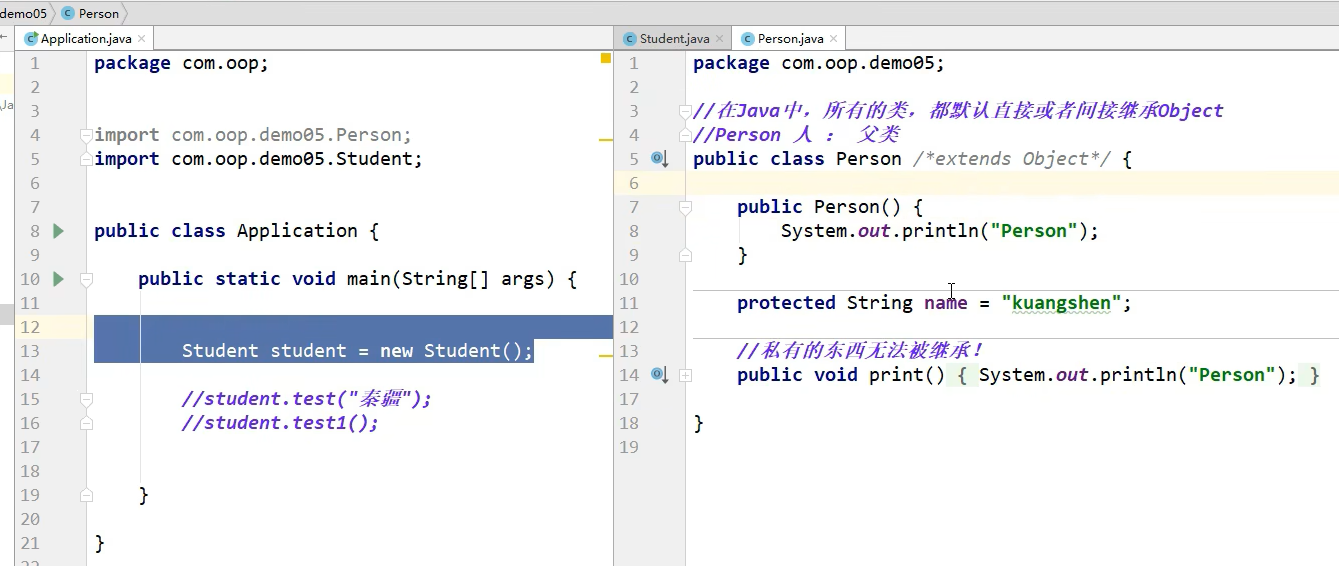Click 'Student' type in line 13 declaration

tap(220, 351)
